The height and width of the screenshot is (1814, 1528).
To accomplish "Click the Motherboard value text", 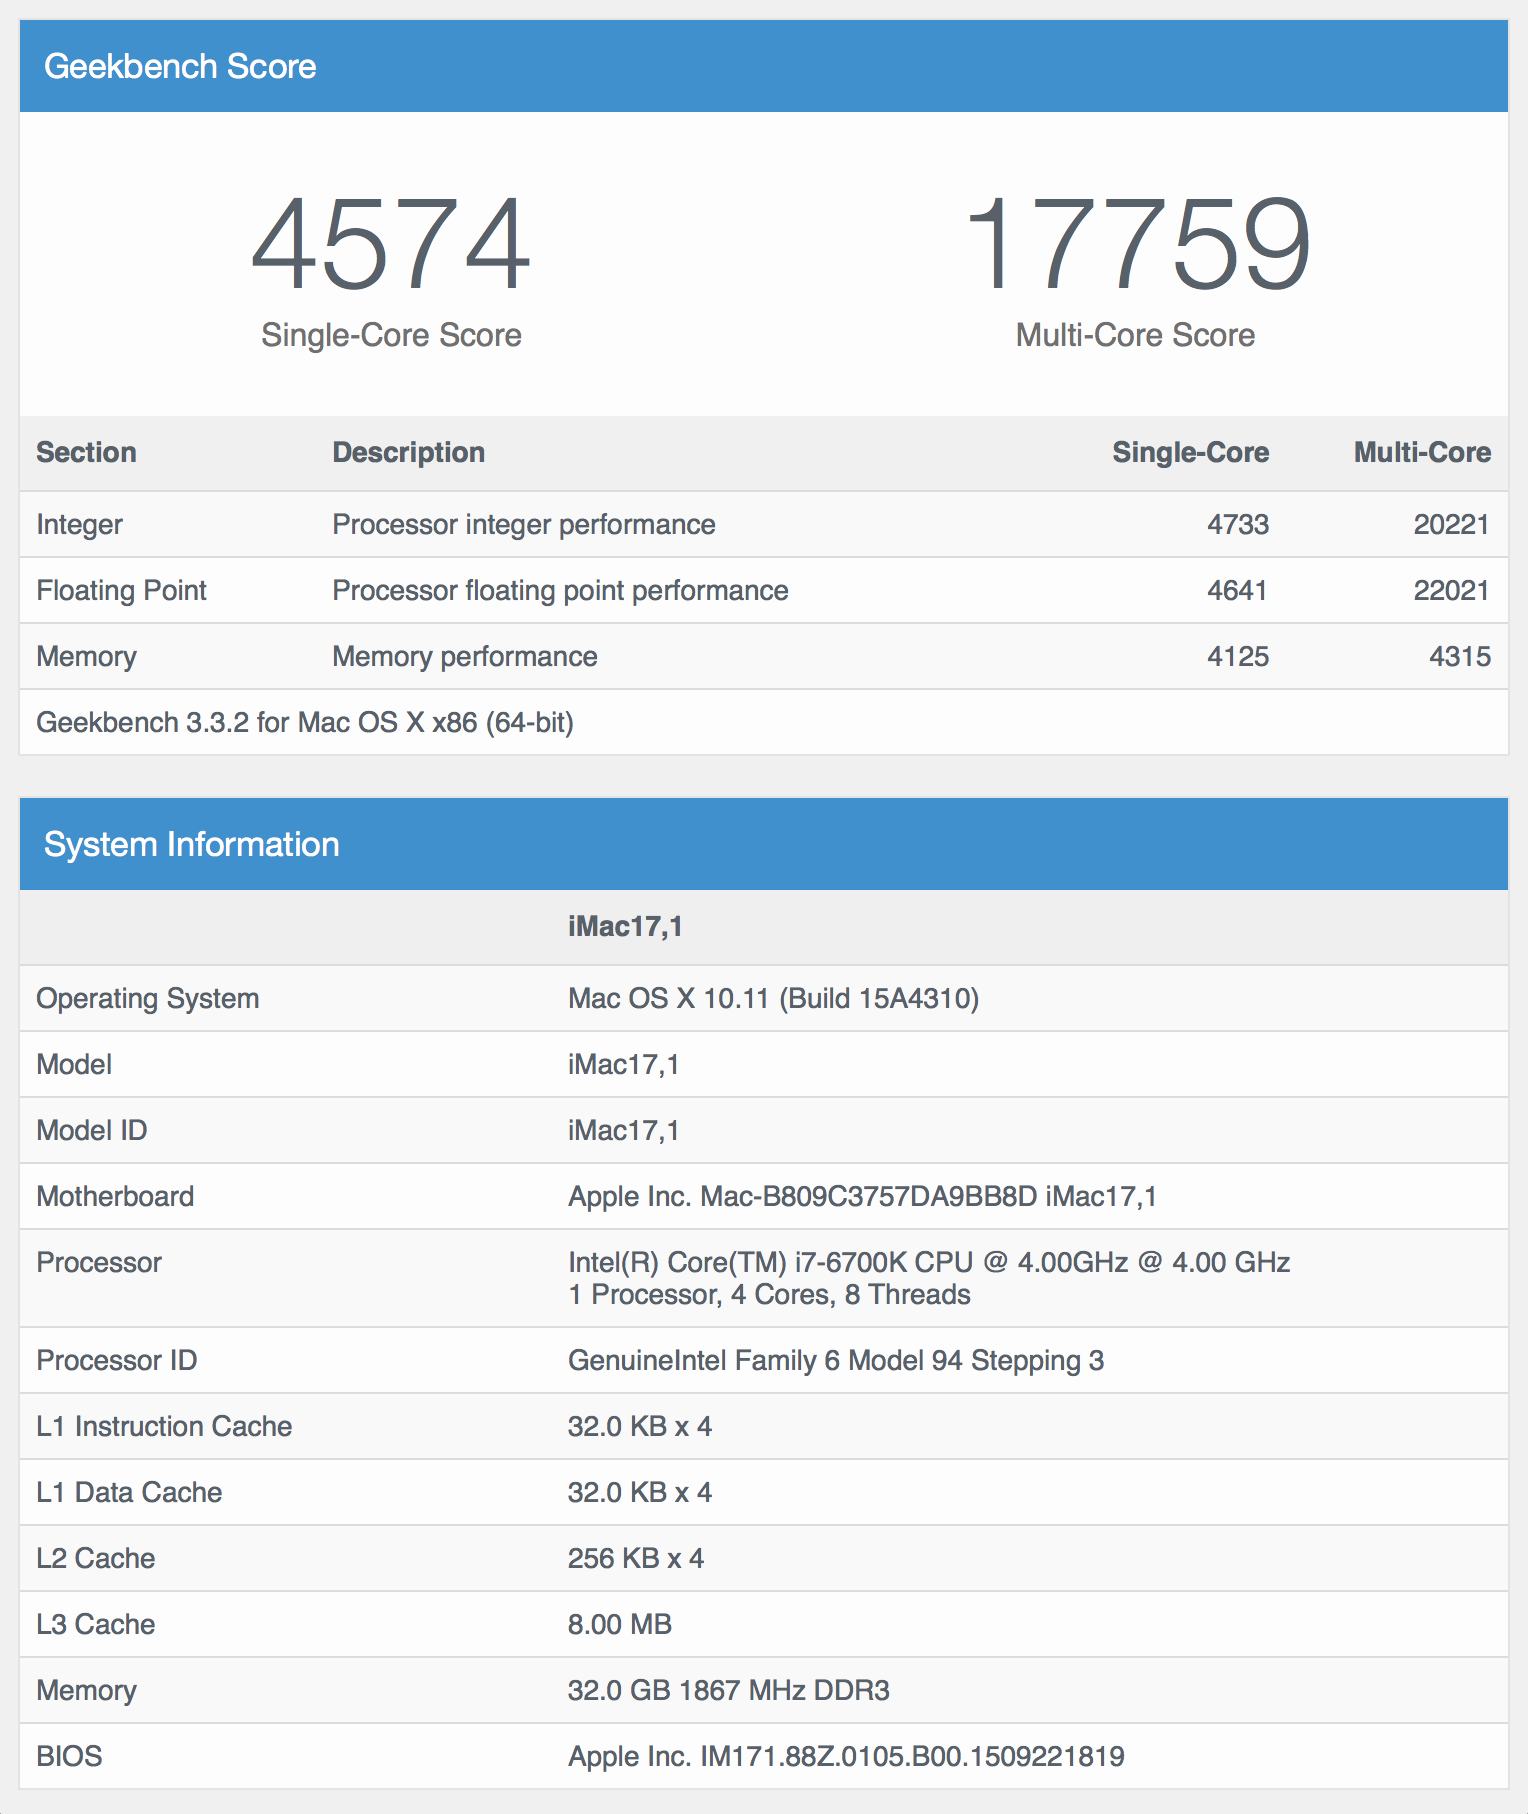I will tap(862, 1196).
